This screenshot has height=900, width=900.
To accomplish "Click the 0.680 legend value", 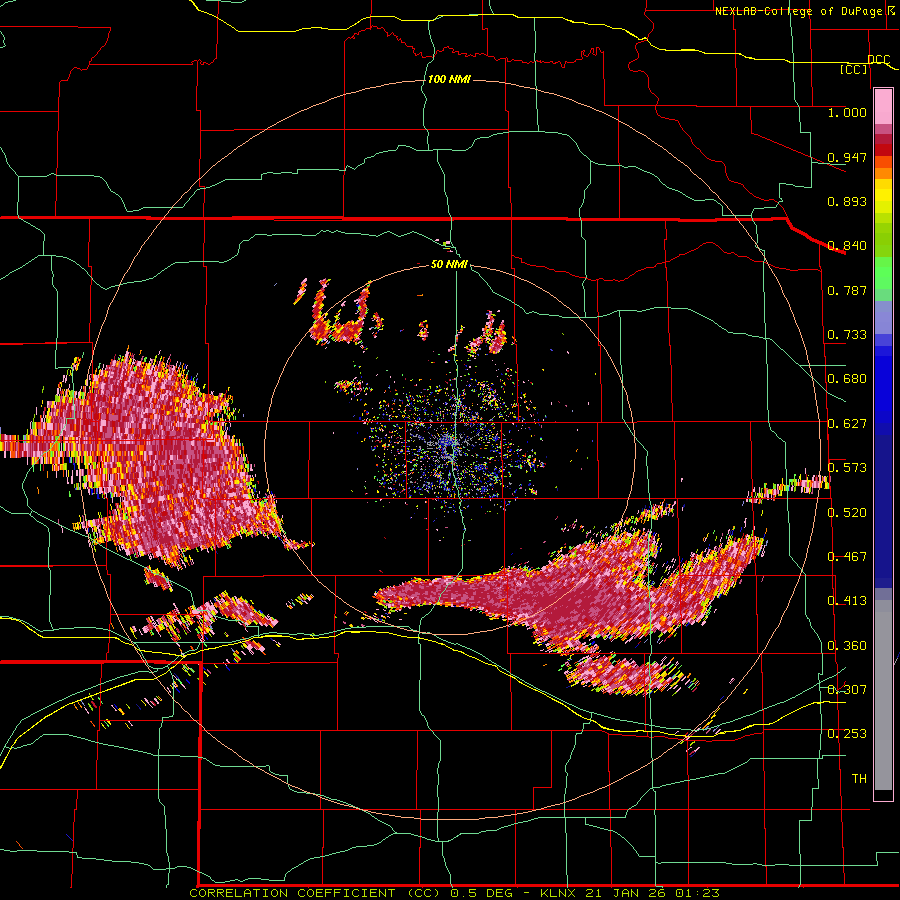I will (847, 379).
